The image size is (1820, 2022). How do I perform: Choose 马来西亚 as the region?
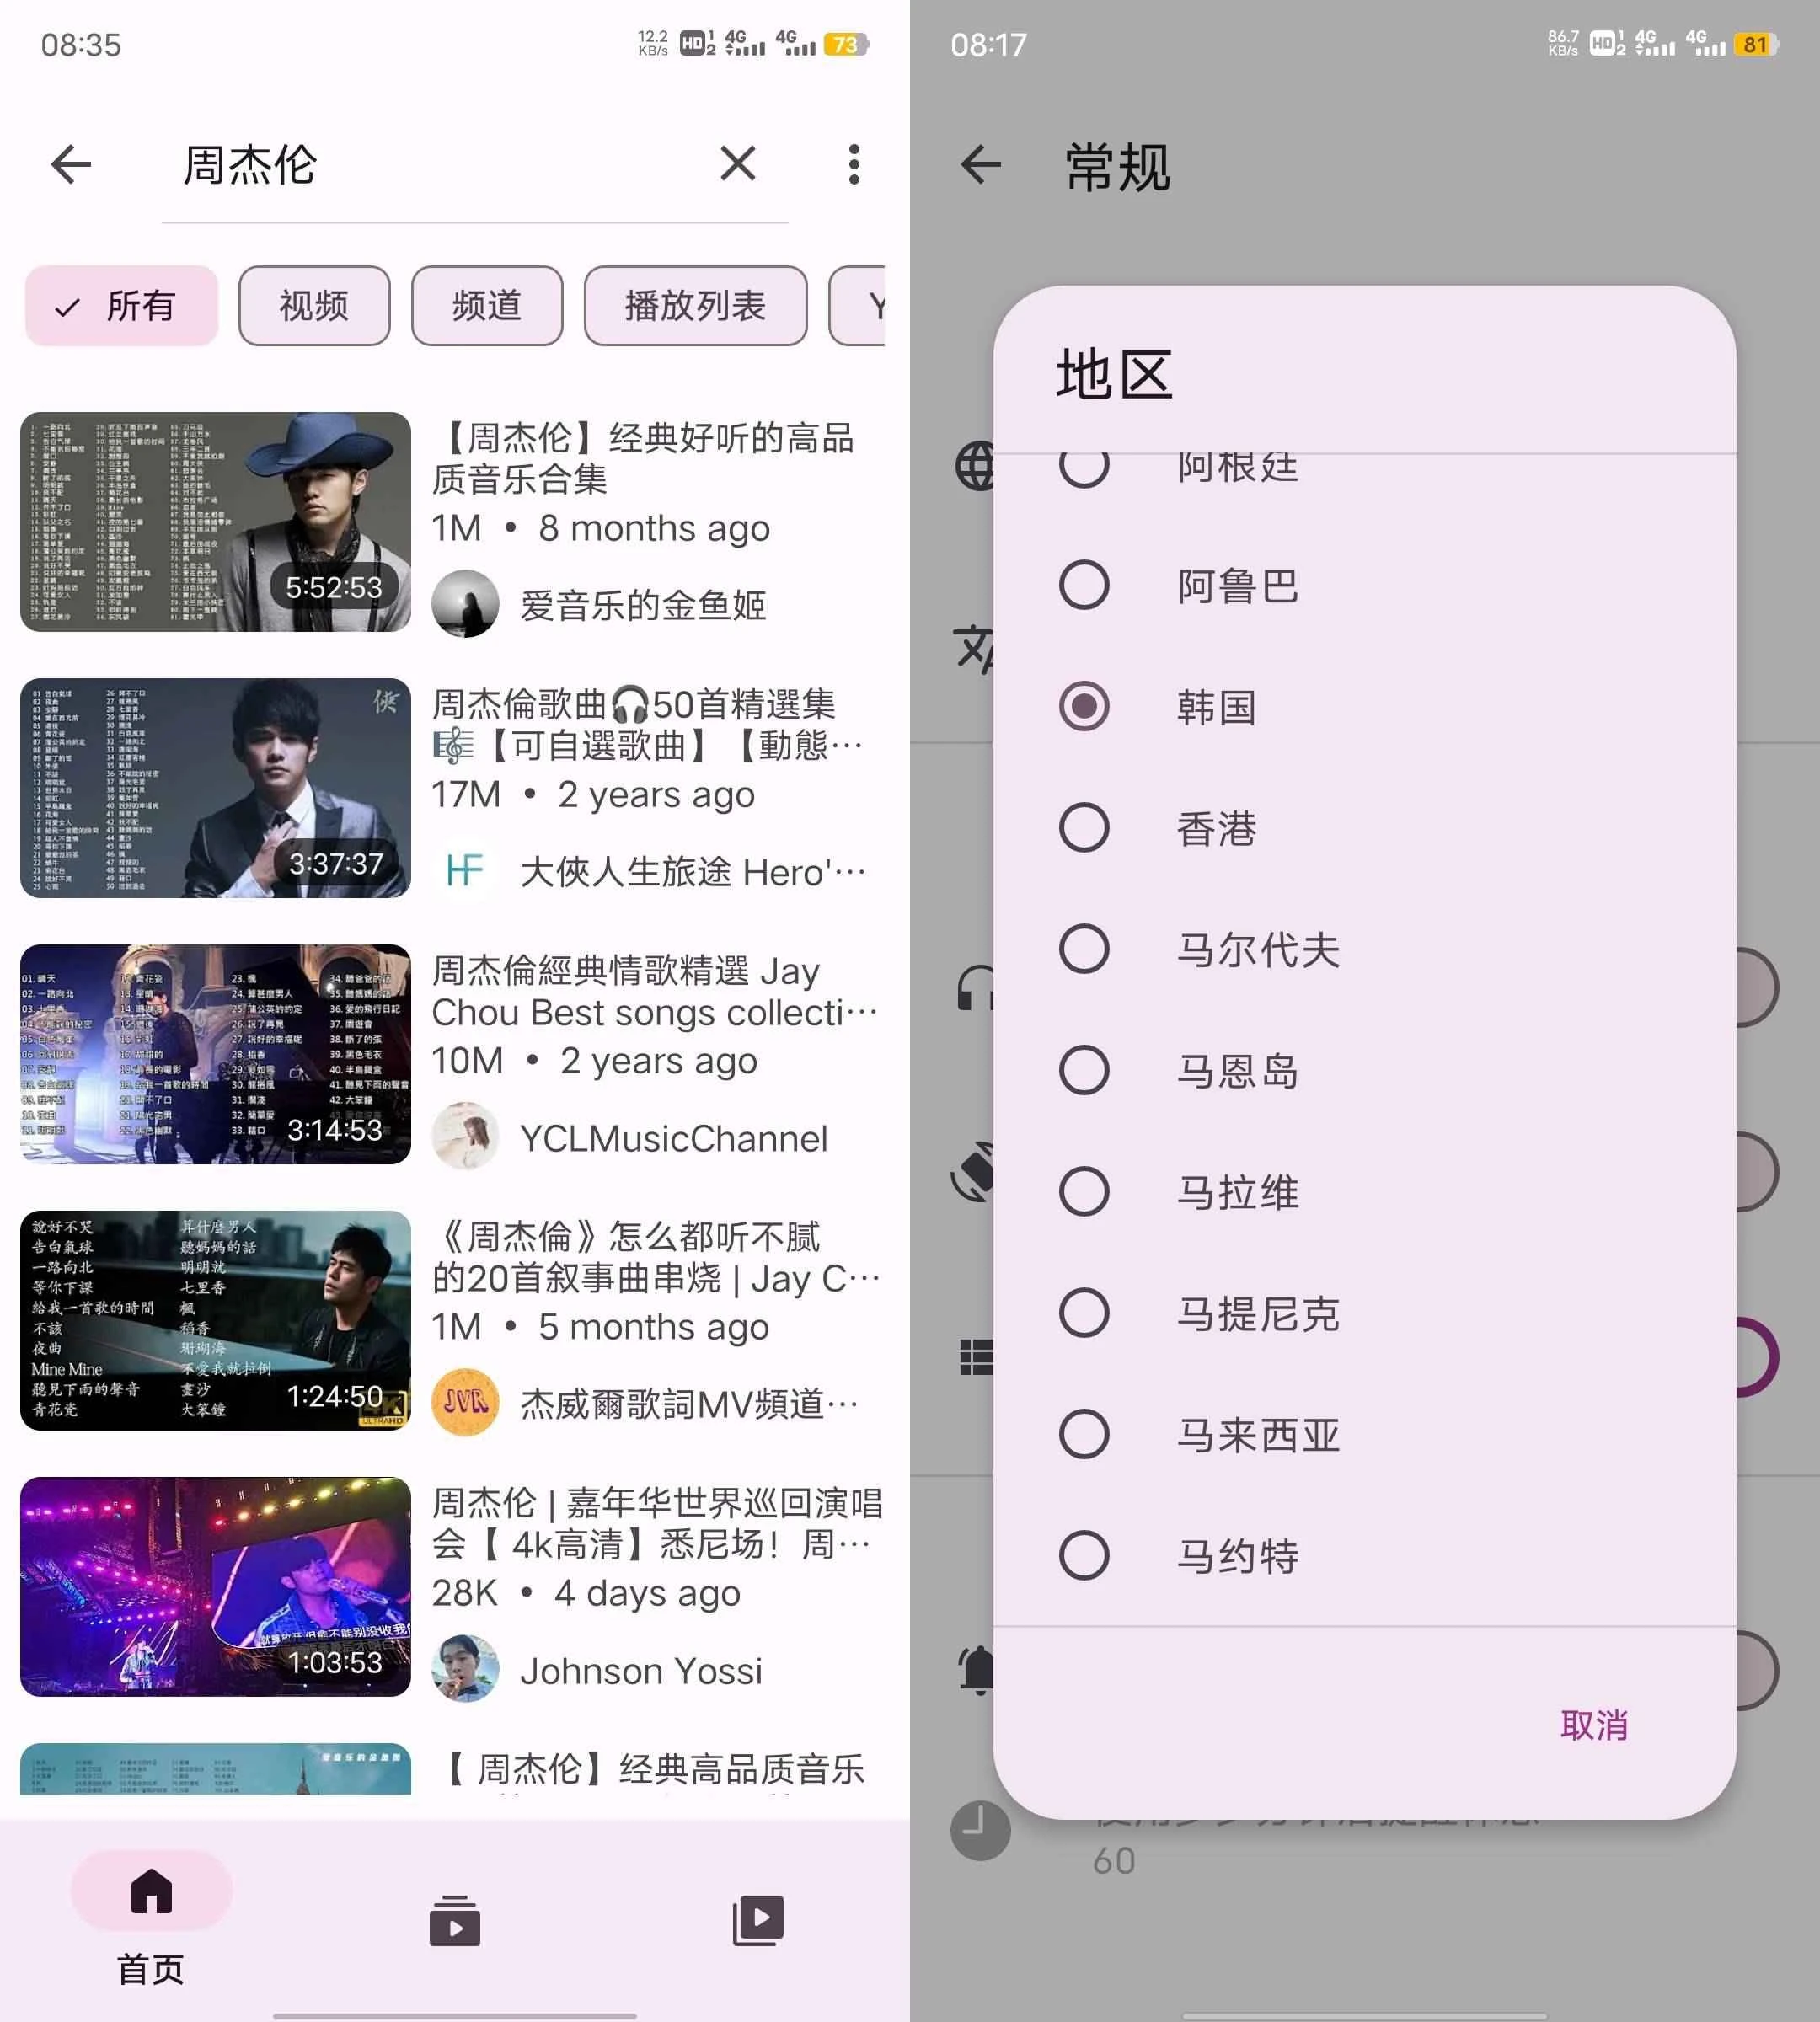click(1084, 1435)
